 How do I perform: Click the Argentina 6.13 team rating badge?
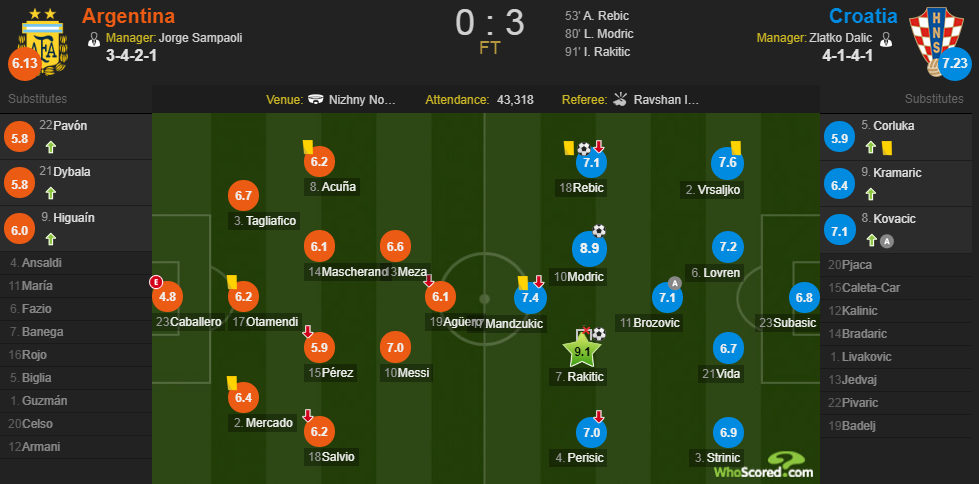(24, 64)
